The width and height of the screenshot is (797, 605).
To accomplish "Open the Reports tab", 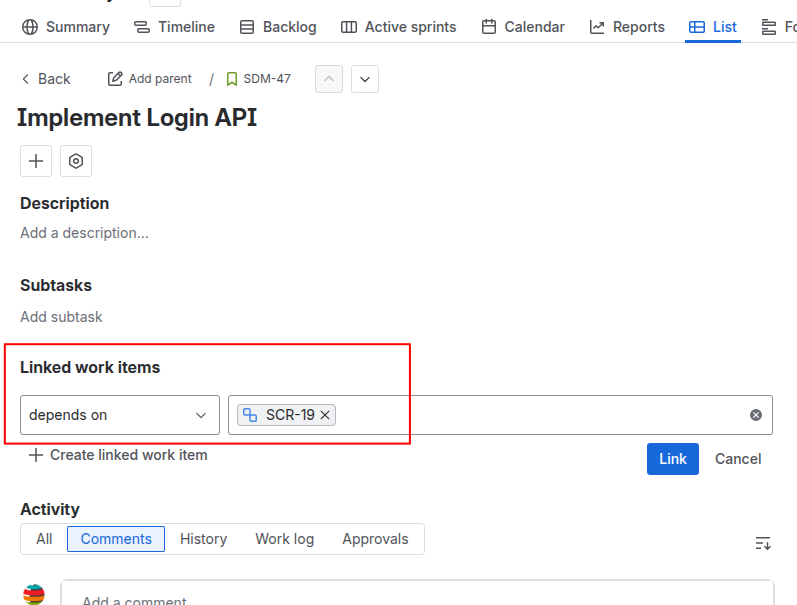I will [x=627, y=27].
